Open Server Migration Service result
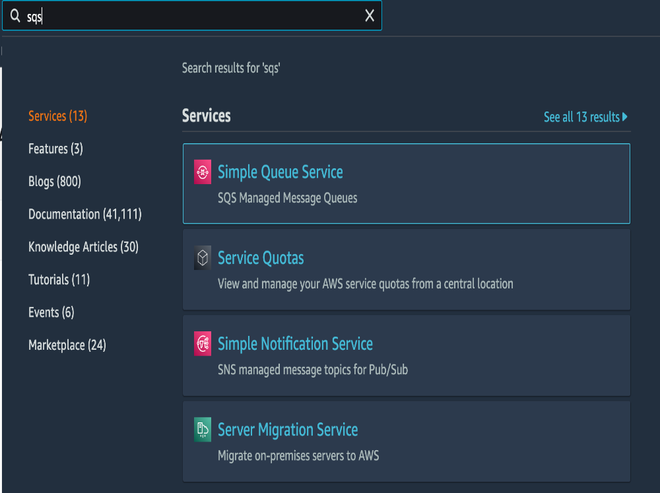 (287, 430)
